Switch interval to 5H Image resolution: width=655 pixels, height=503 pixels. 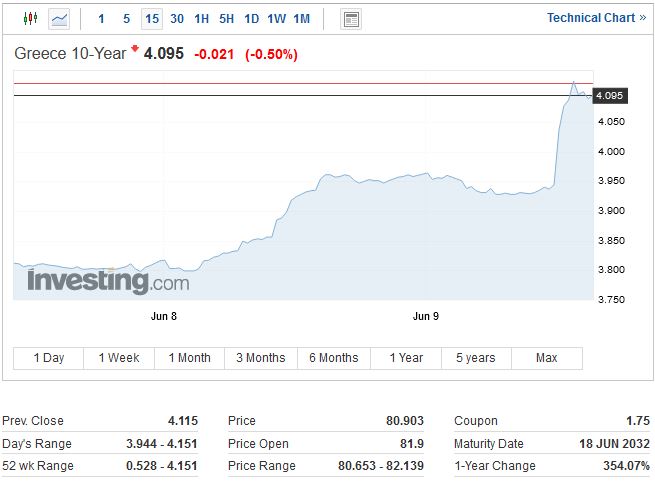tap(227, 19)
